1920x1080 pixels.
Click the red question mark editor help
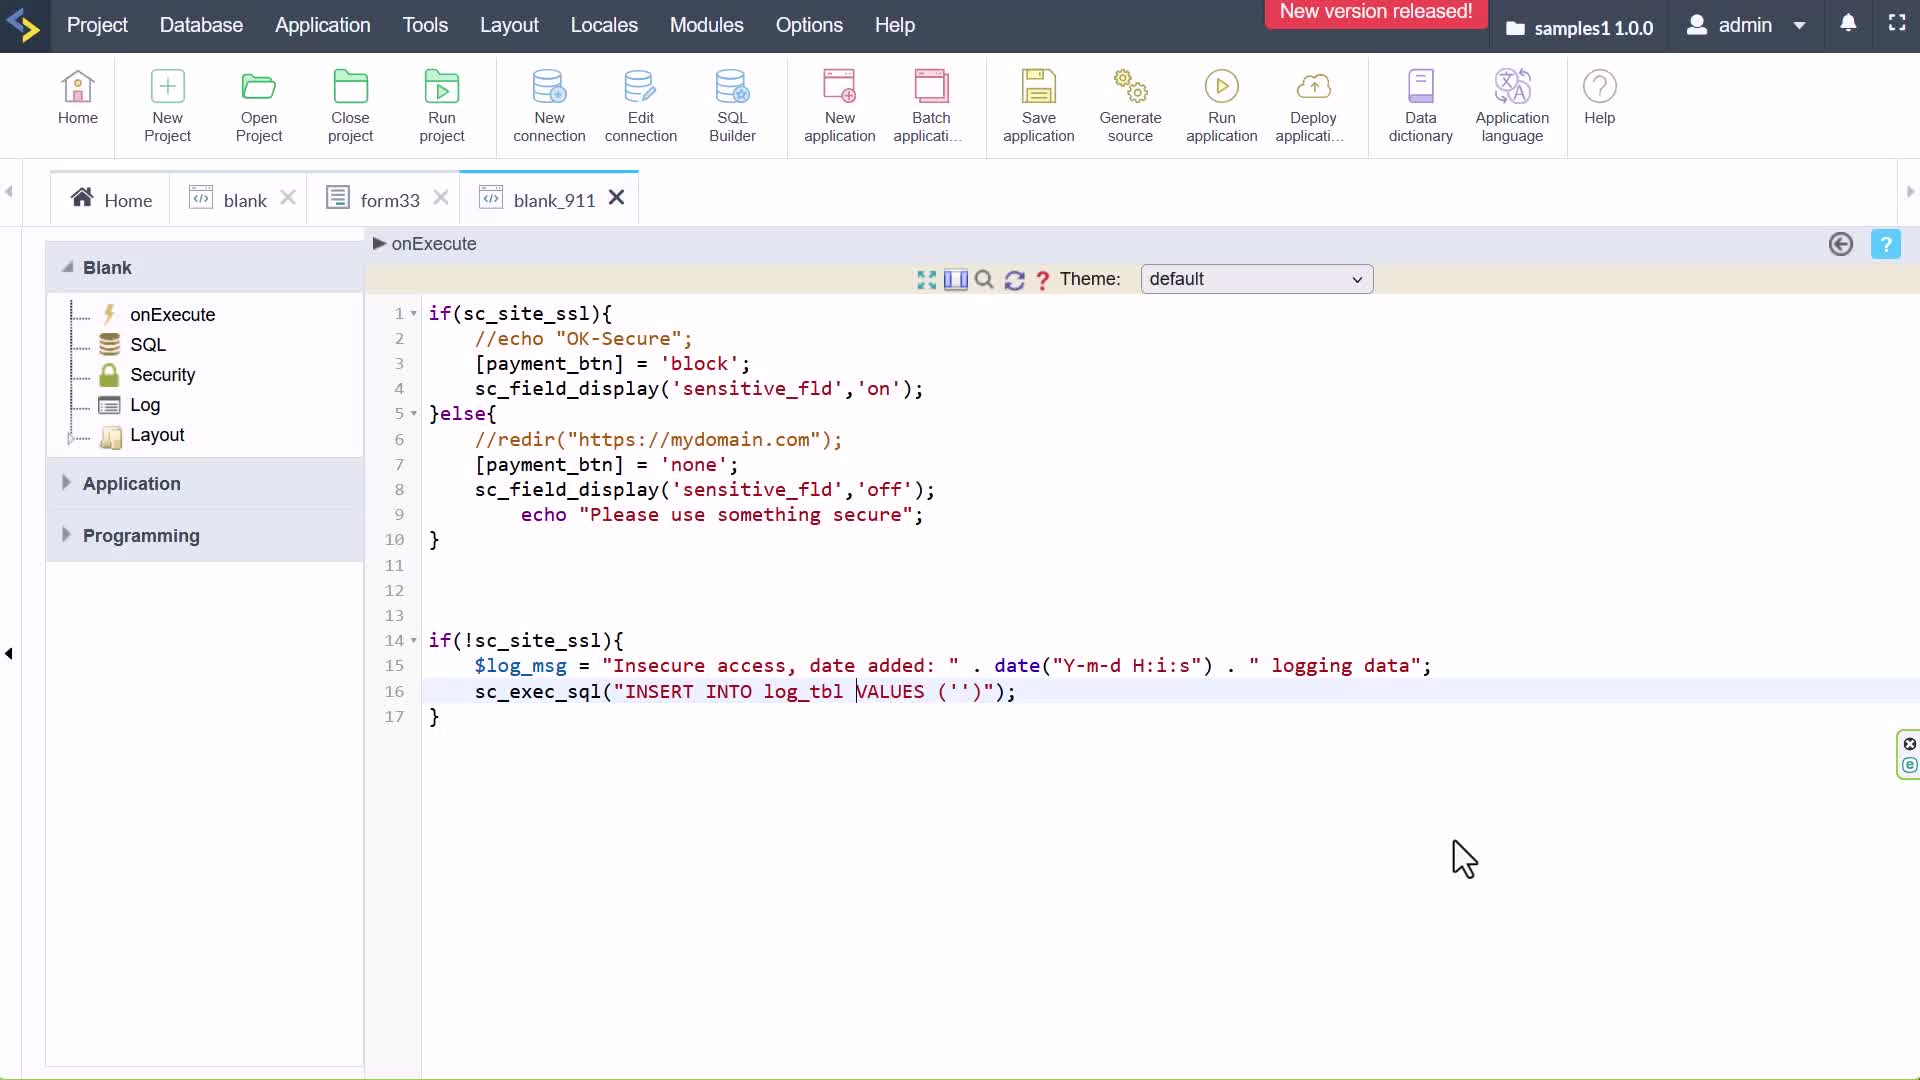coord(1042,280)
